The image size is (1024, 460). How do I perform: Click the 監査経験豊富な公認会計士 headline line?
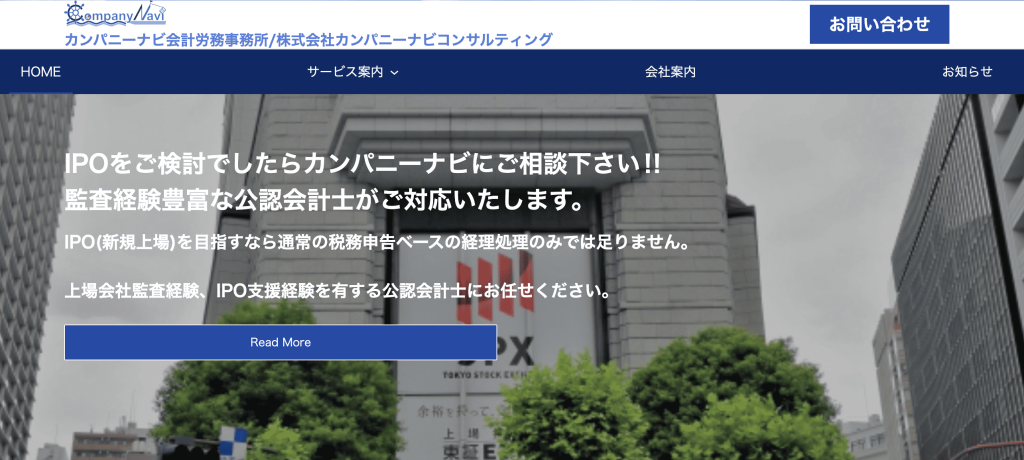tap(324, 201)
